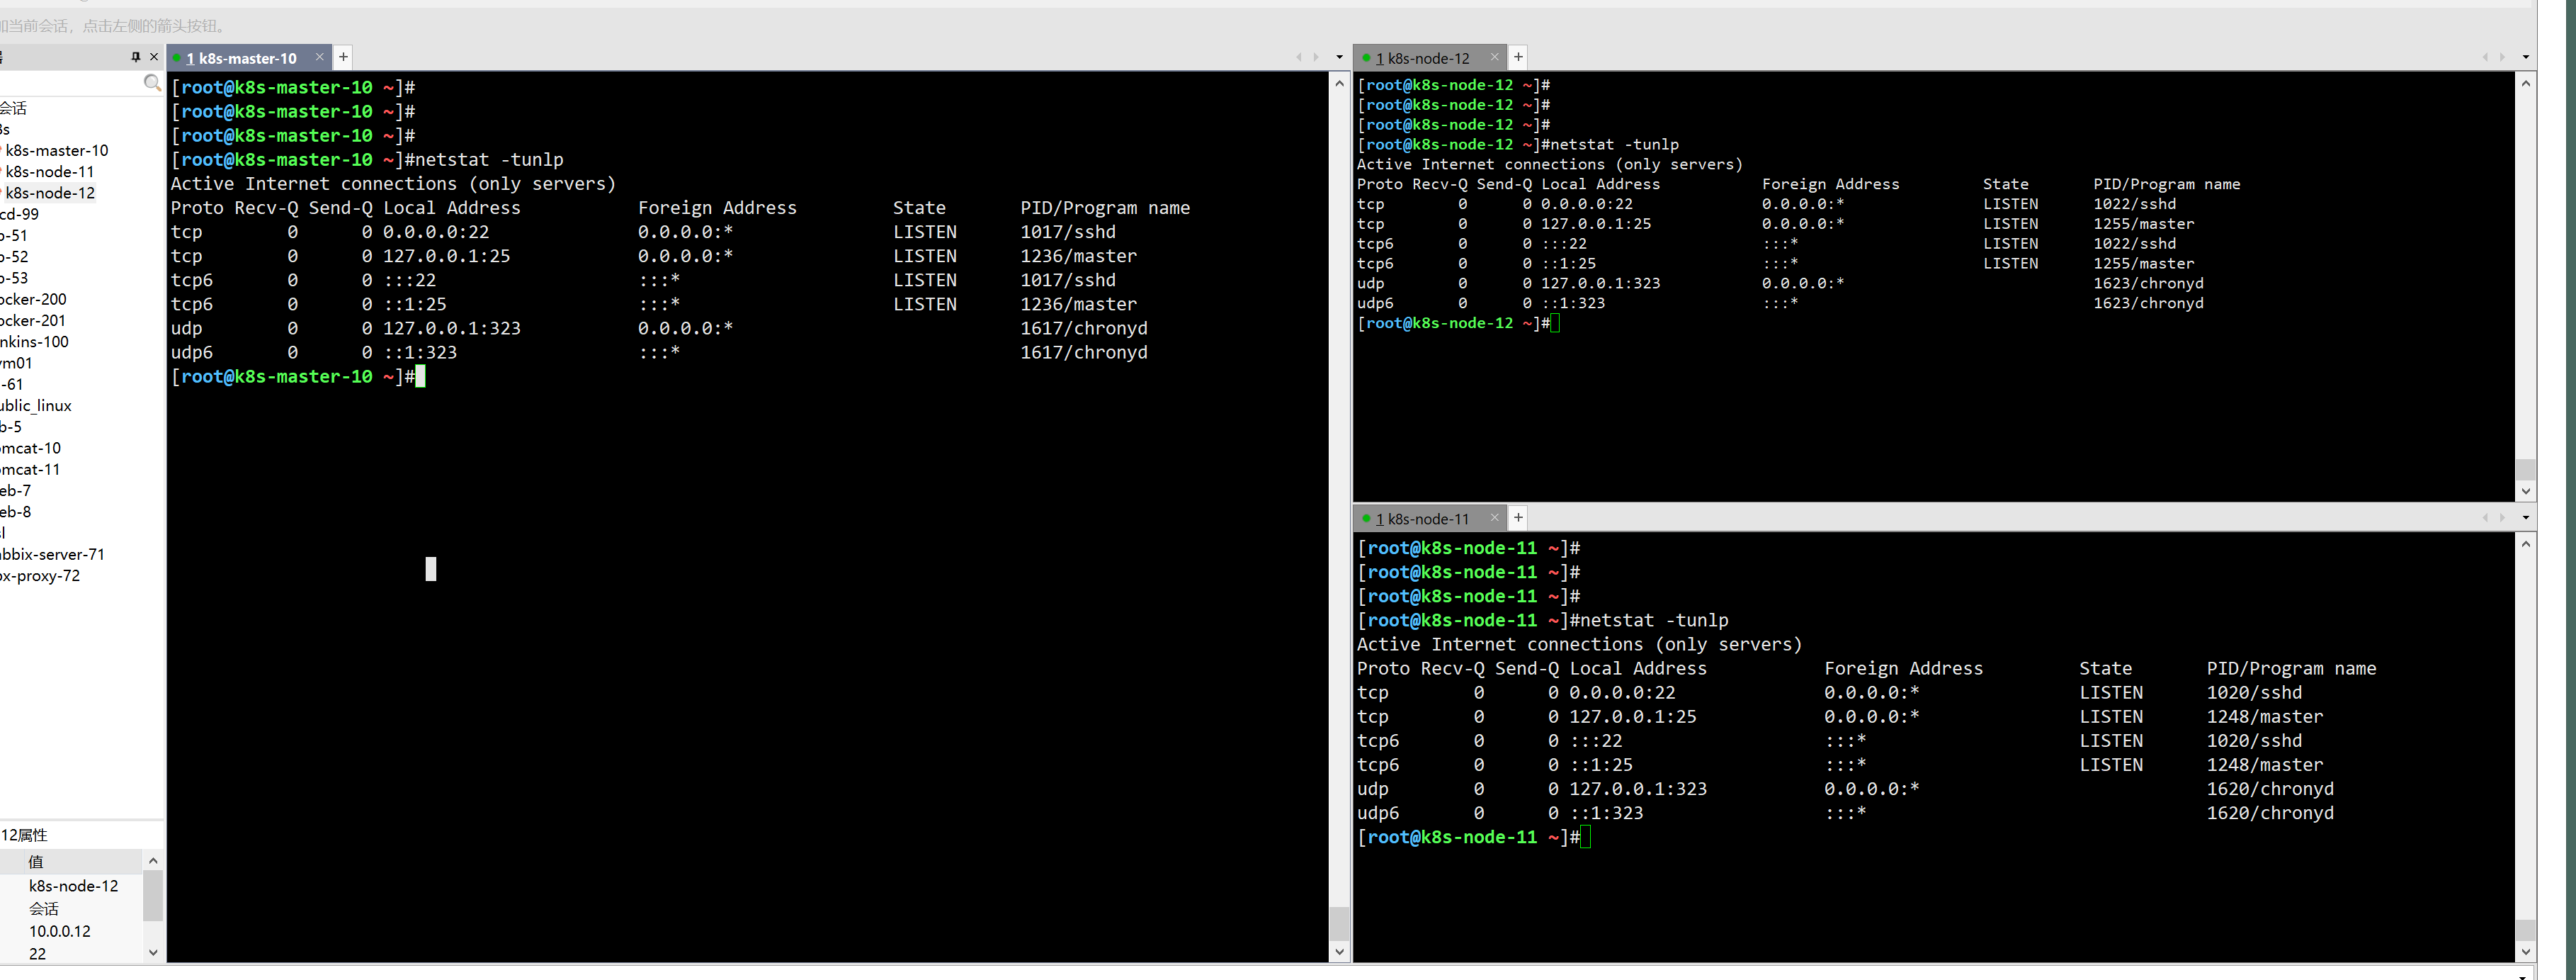Add a new tab beside k8s-node-11
Image resolution: width=2576 pixels, height=980 pixels.
coord(1518,517)
